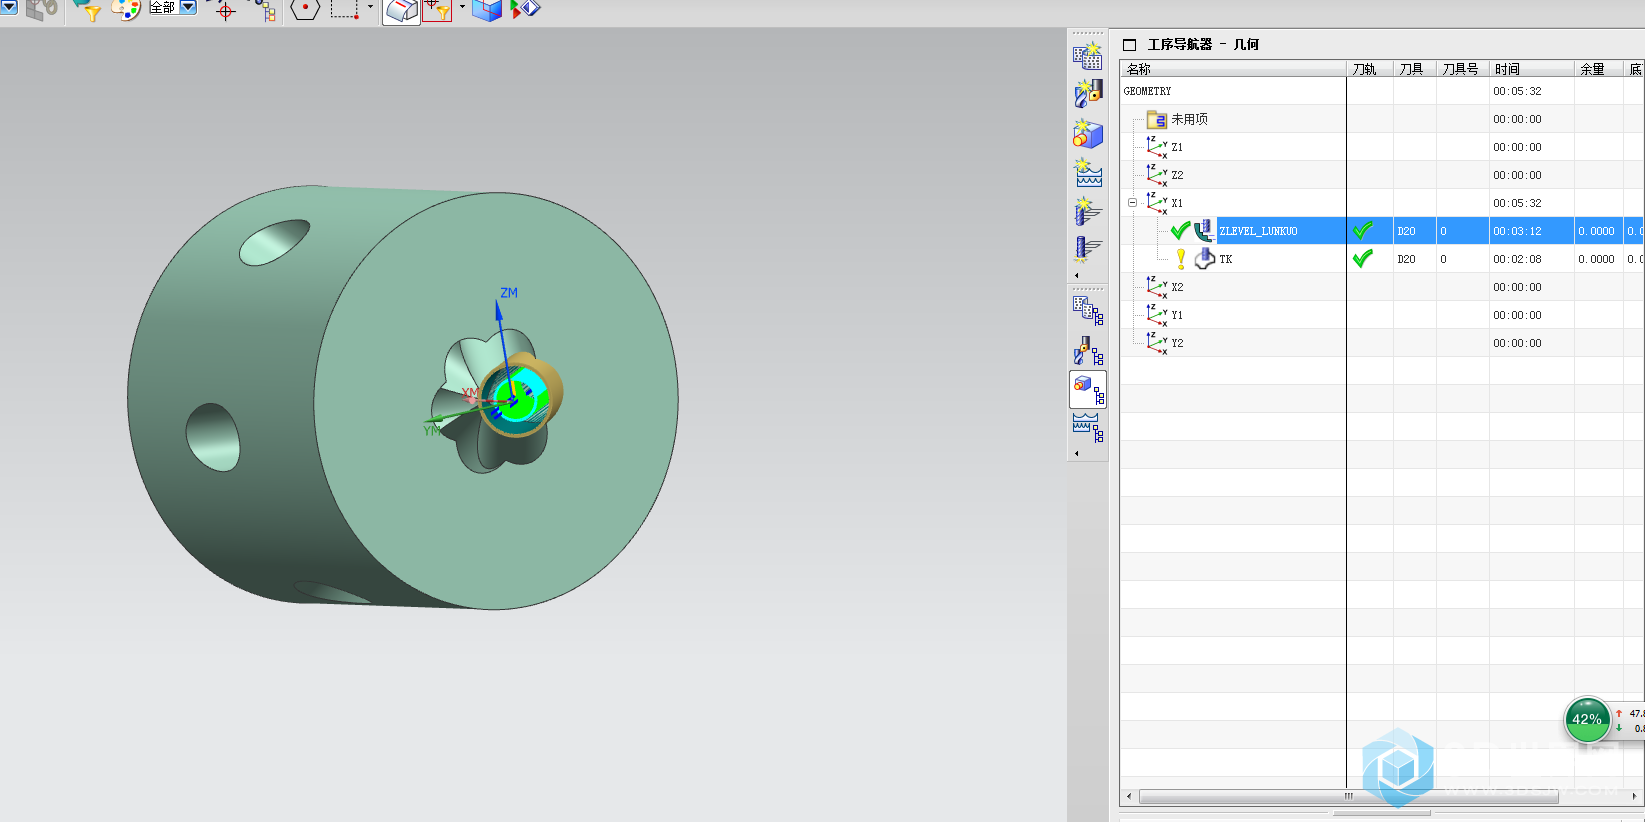The image size is (1645, 822).
Task: Select the Z1 coordinate system icon
Action: 1157,147
